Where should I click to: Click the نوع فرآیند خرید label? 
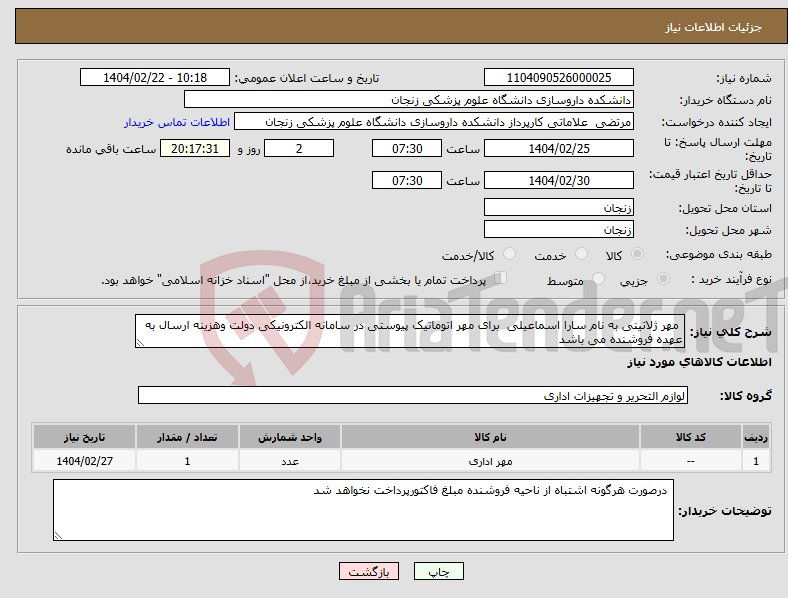[731, 279]
